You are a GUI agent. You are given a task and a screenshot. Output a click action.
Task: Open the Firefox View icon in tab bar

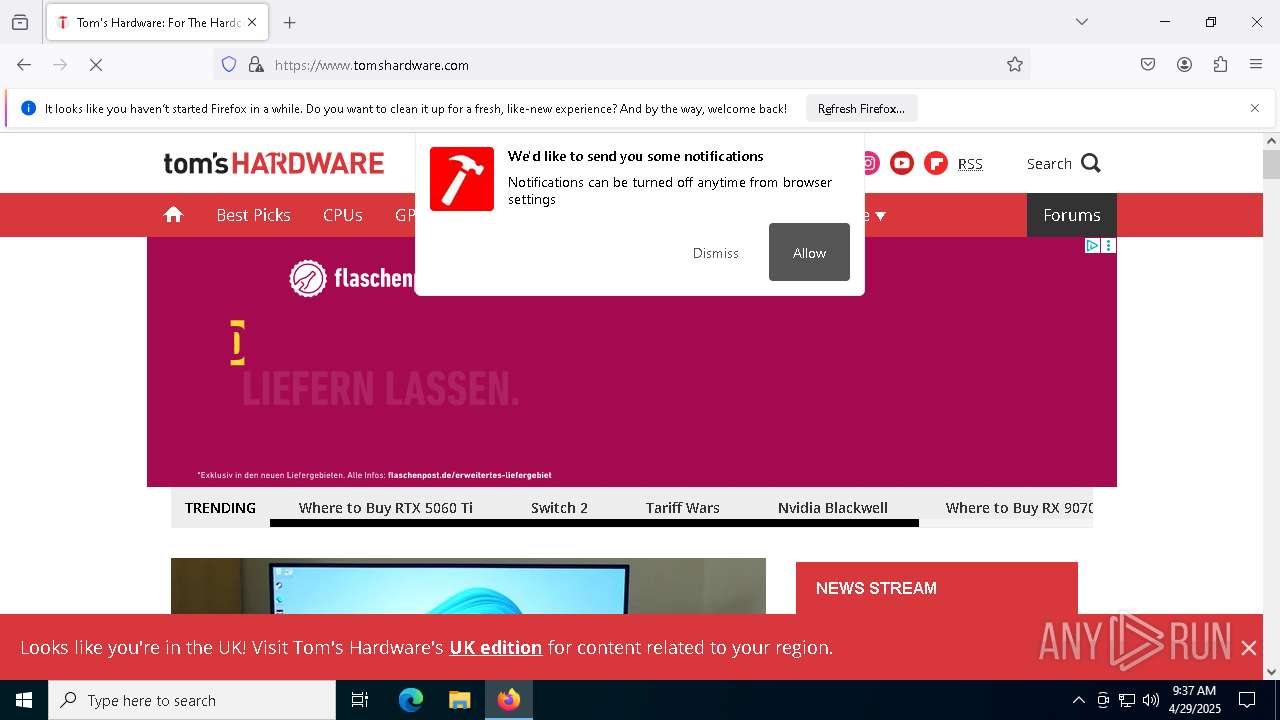20,22
